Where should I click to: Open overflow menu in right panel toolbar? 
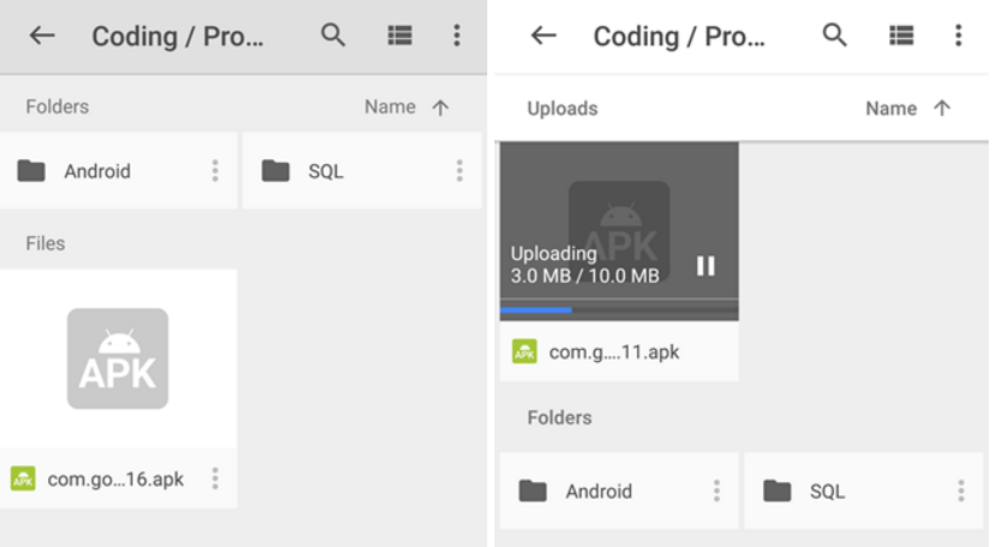coord(958,36)
